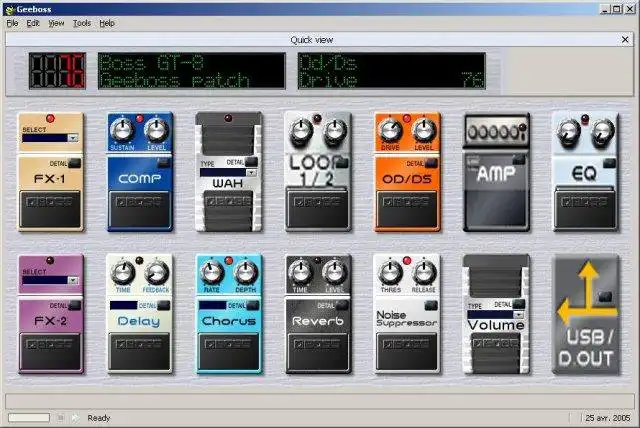Adjust the Reverb TIME knob

(301, 273)
